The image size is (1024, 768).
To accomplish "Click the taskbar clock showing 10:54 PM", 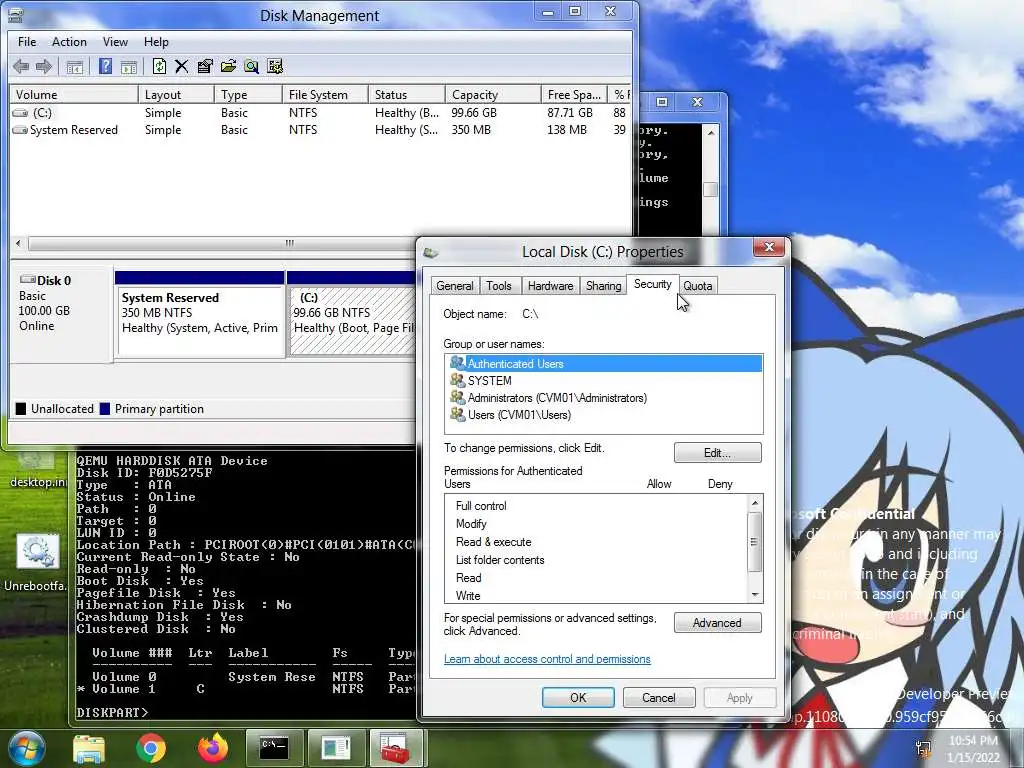I will coord(973,748).
